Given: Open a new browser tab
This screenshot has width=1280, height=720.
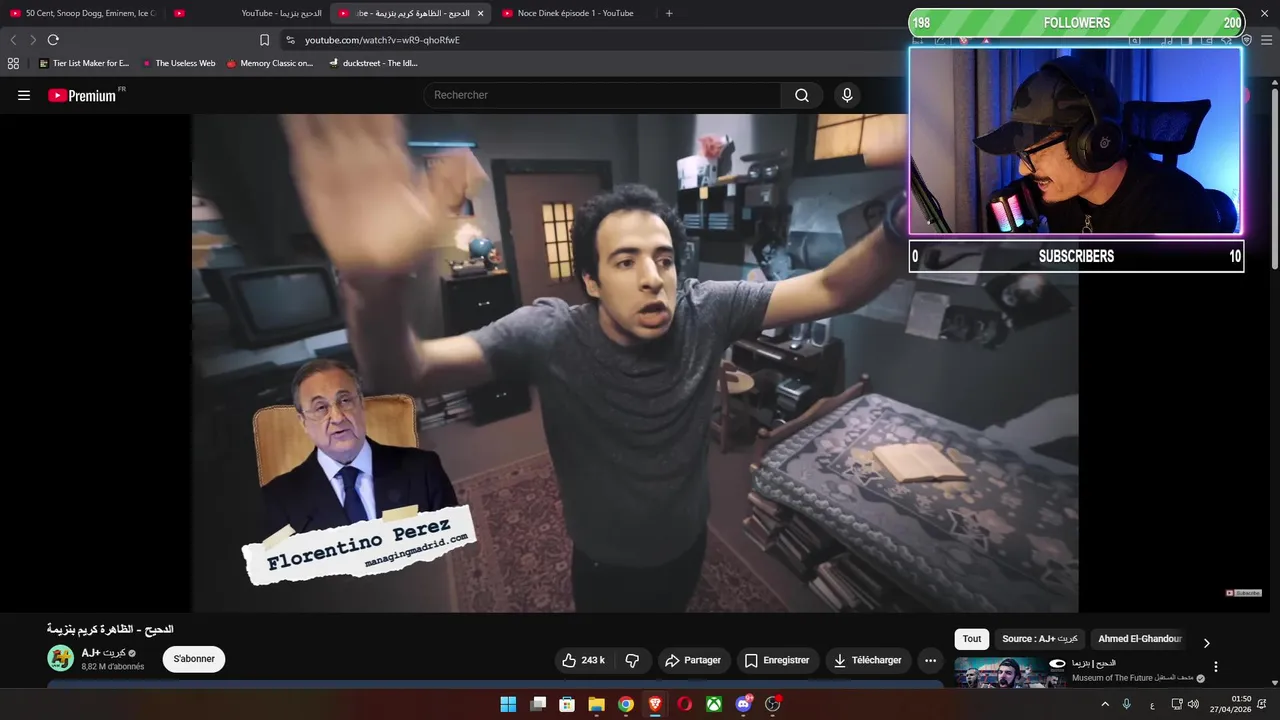Looking at the screenshot, I should coord(669,13).
